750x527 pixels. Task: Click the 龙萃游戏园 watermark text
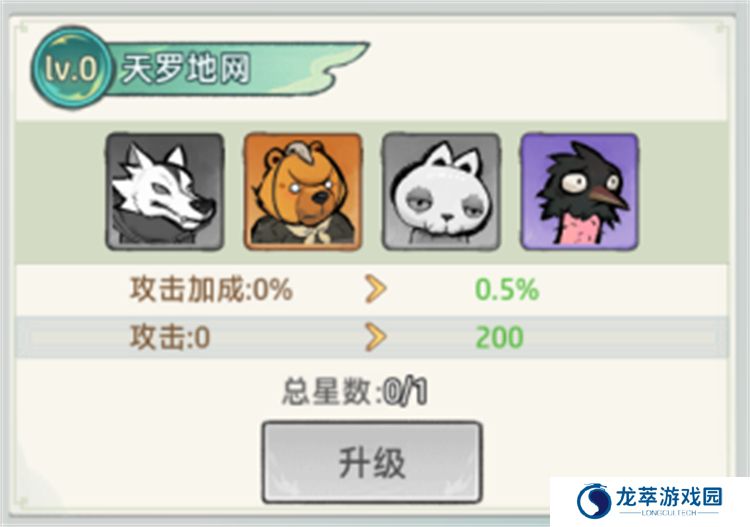tap(669, 497)
